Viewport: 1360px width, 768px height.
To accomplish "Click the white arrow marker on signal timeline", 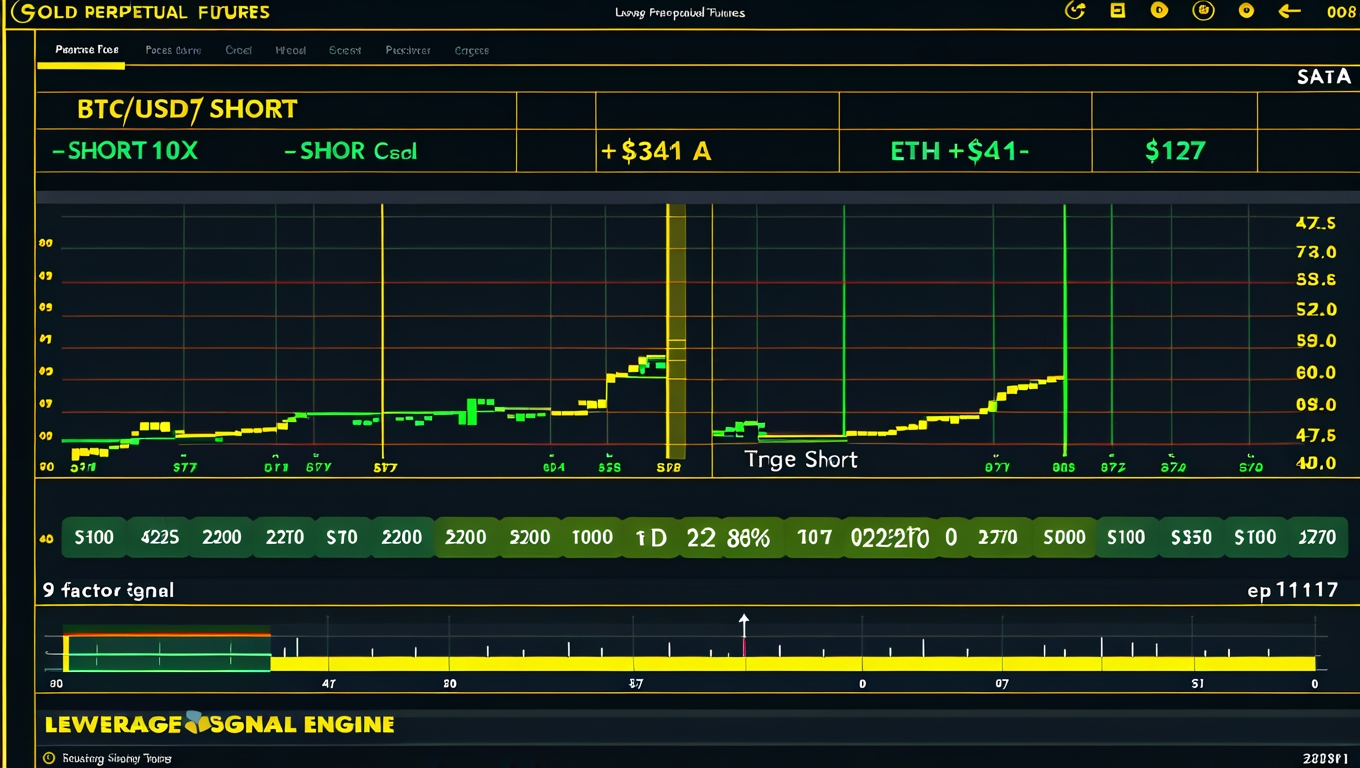I will (743, 624).
